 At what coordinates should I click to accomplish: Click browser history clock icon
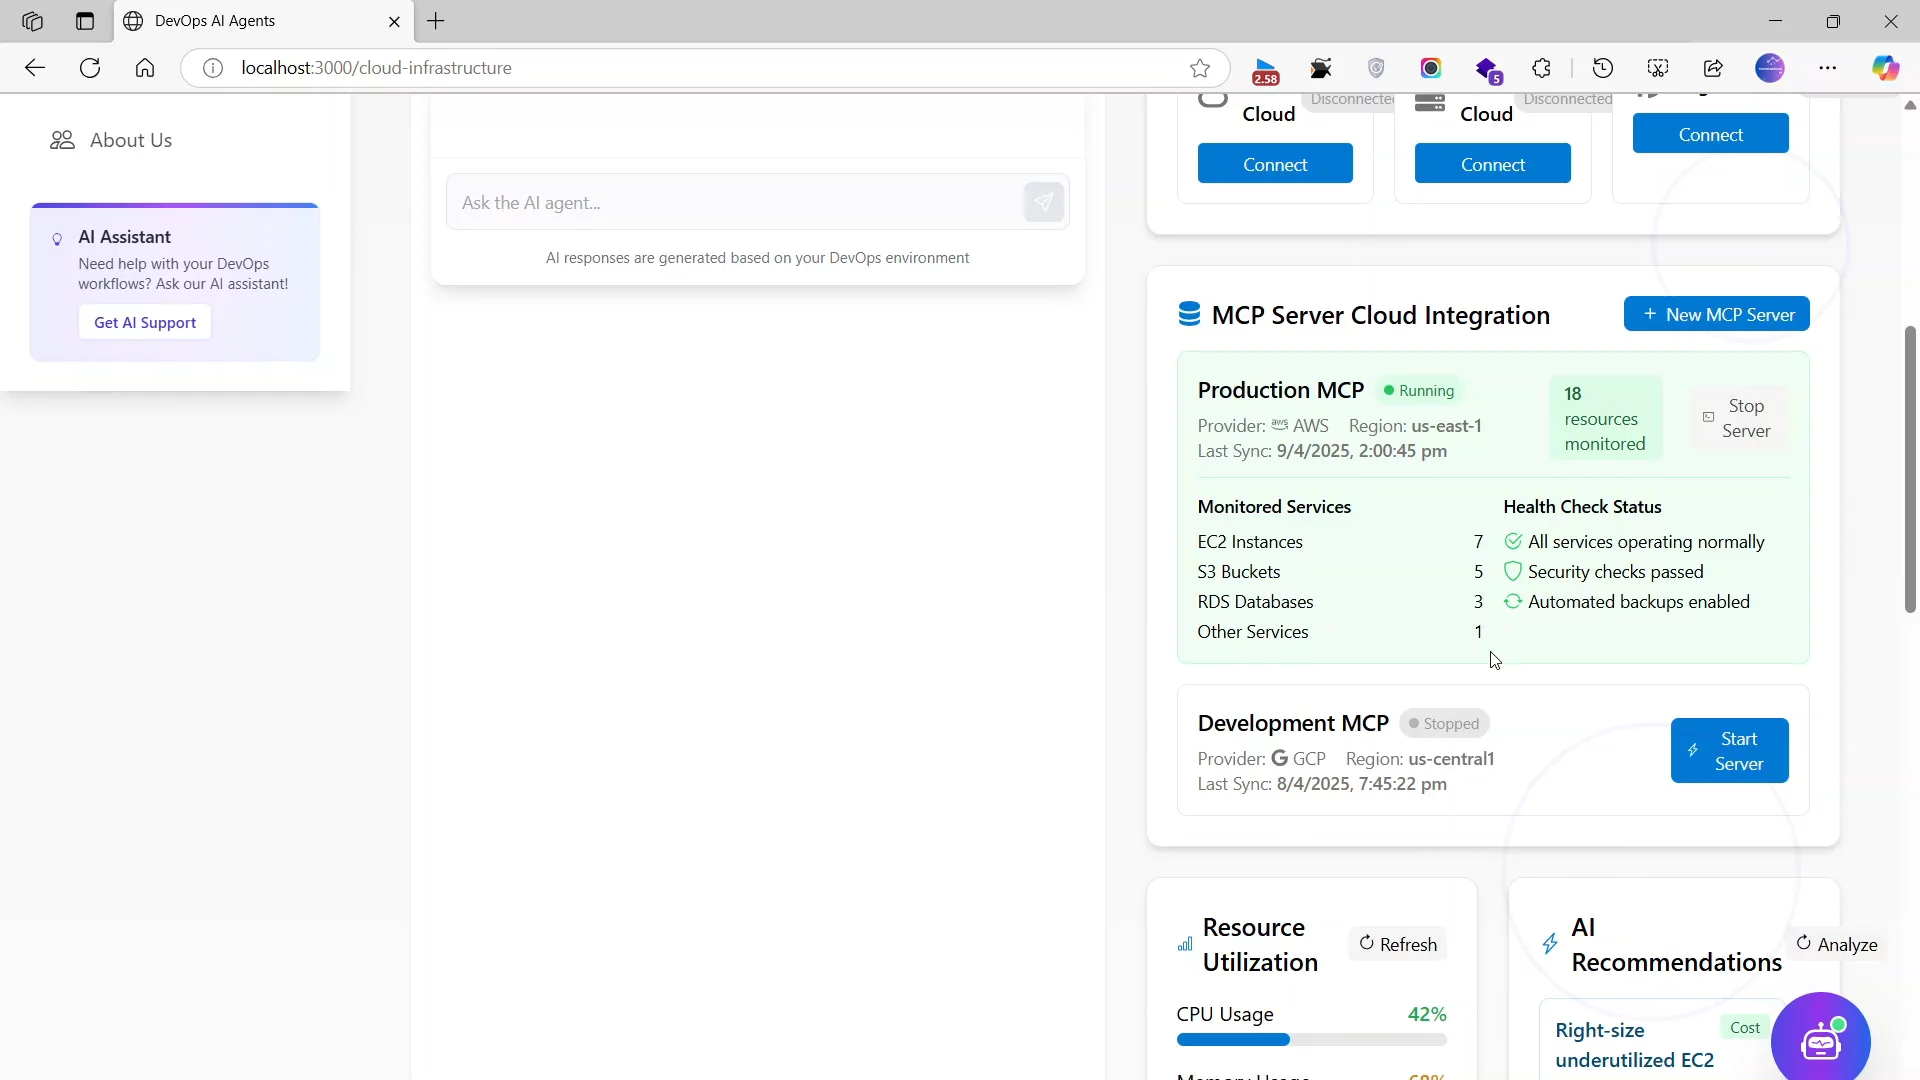pyautogui.click(x=1603, y=68)
